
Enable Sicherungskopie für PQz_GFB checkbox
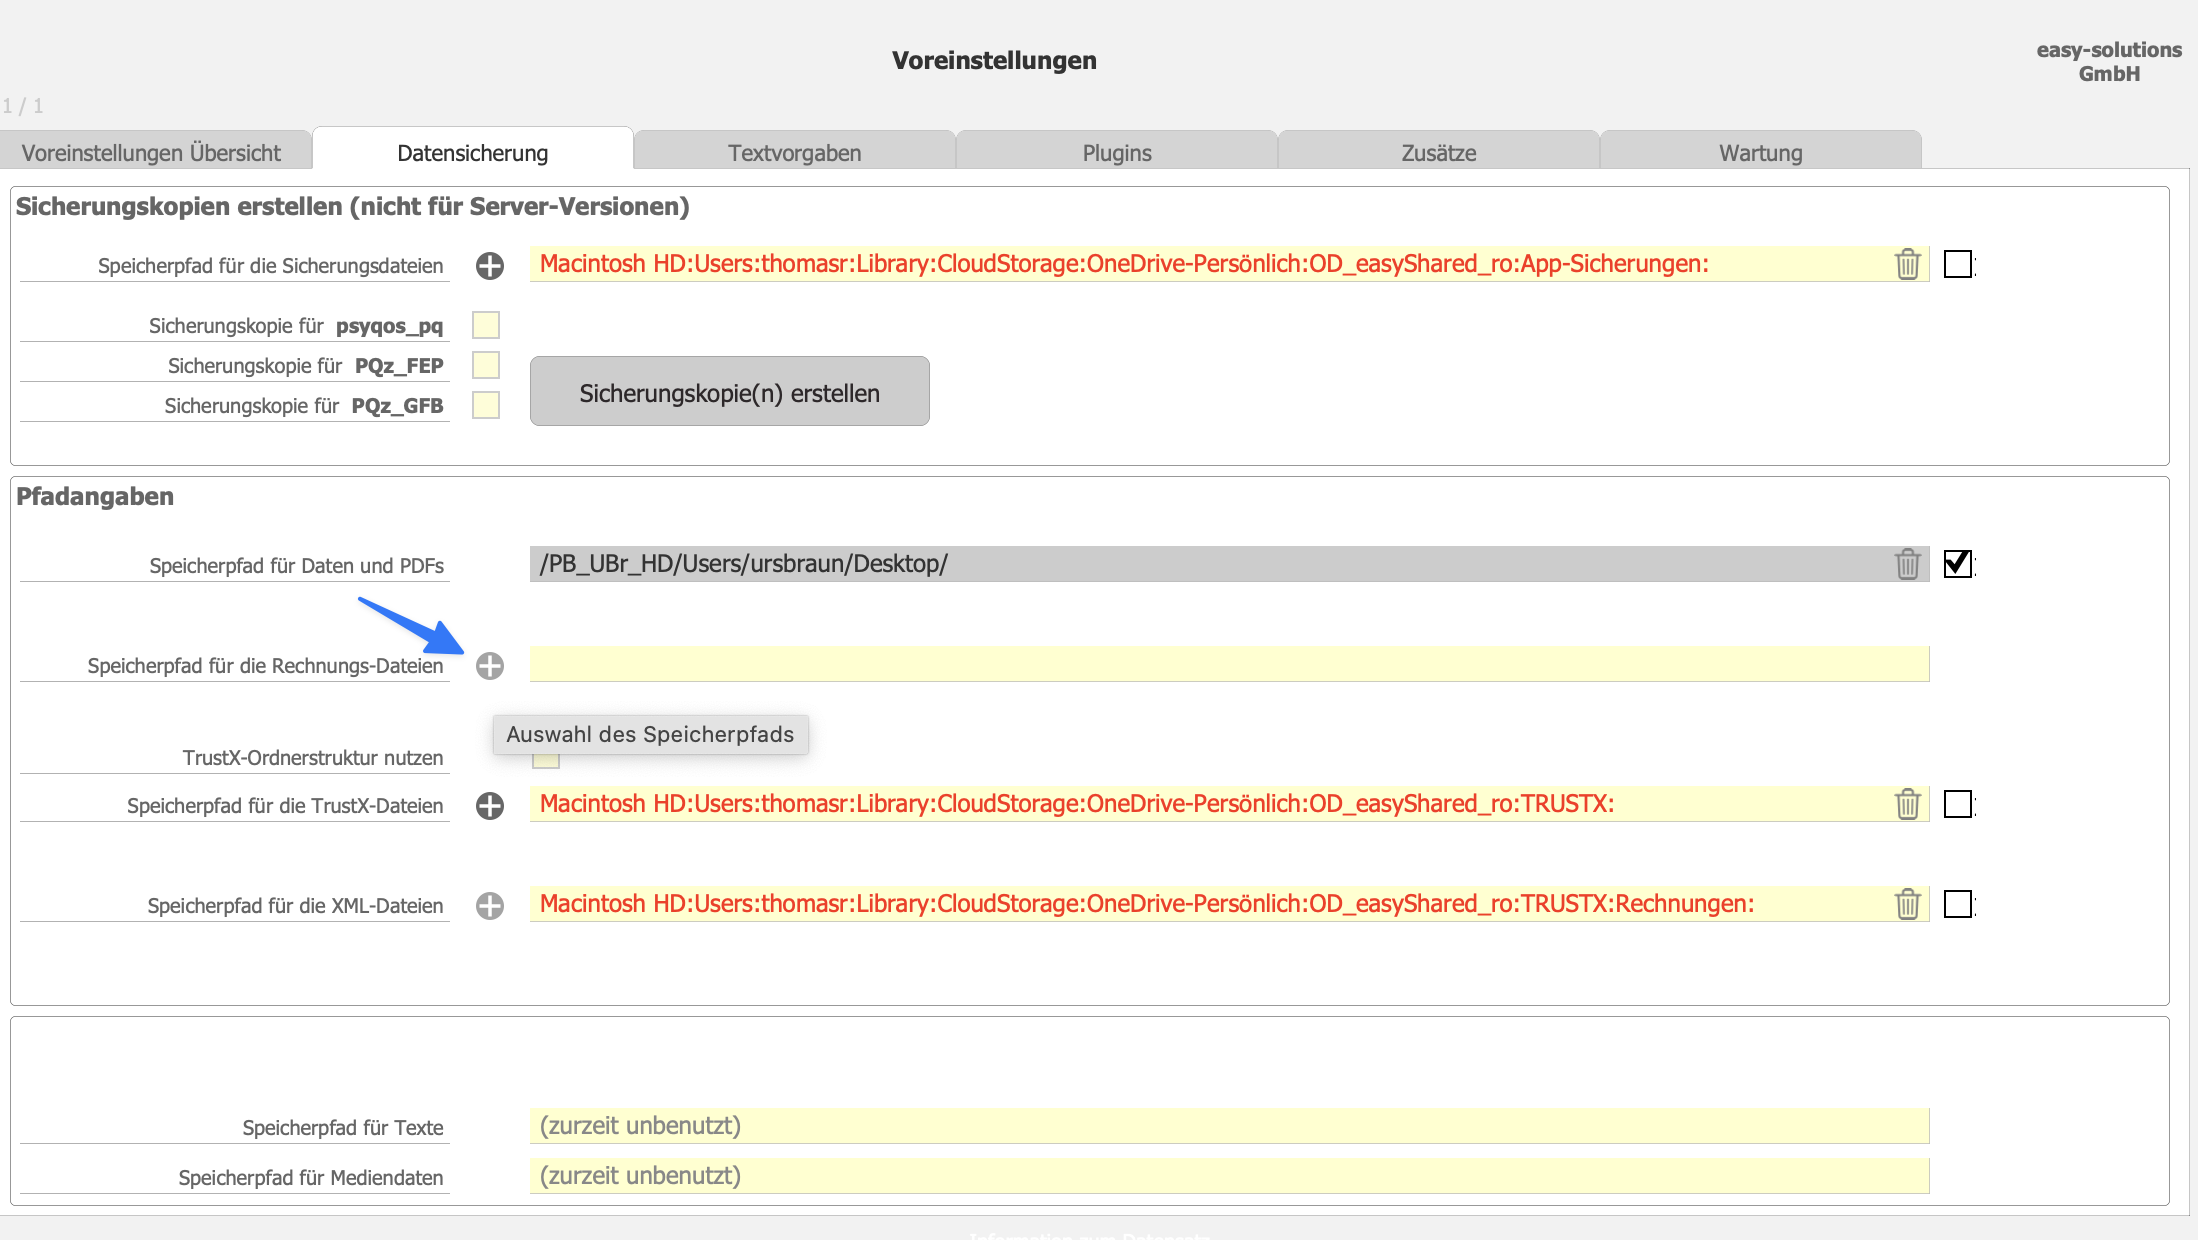pos(486,405)
